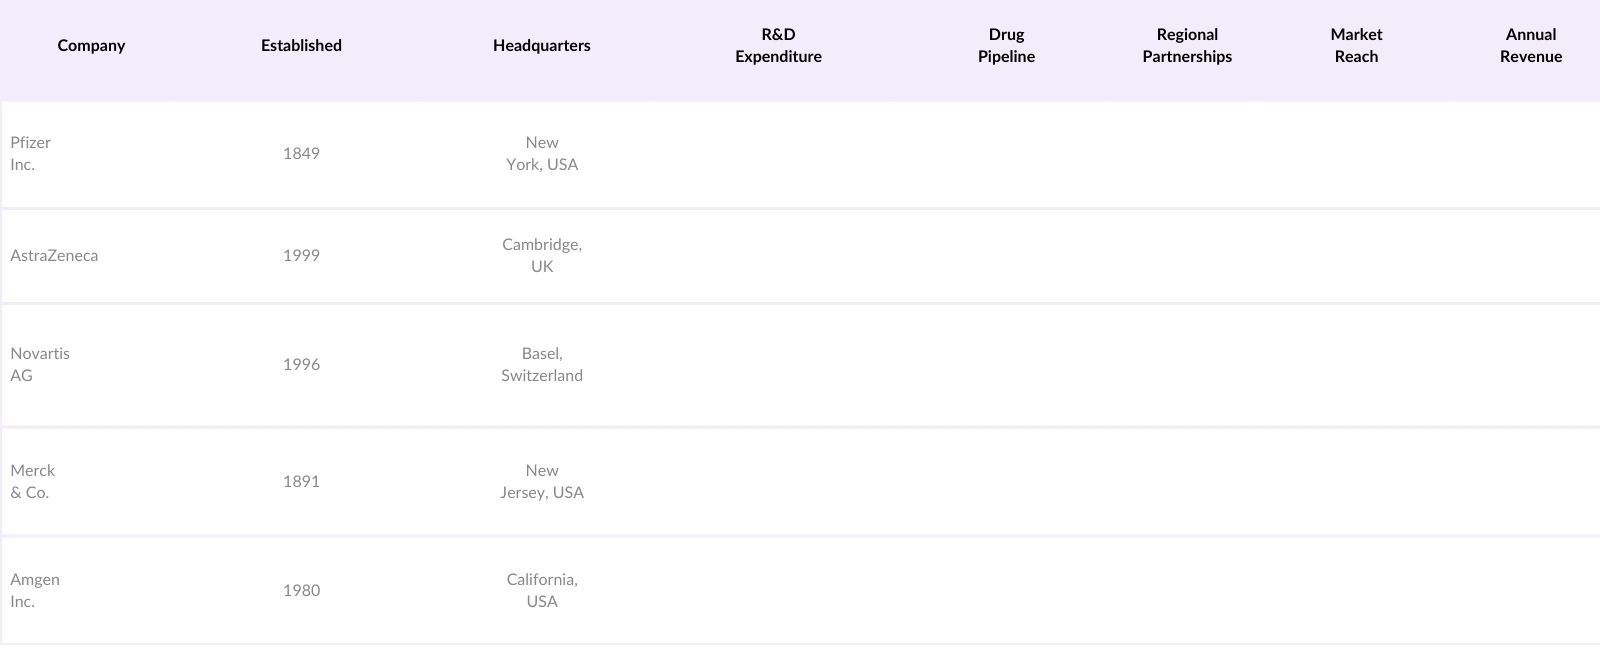Click the California, USA headquarters cell
The image size is (1600, 653).
tap(541, 591)
